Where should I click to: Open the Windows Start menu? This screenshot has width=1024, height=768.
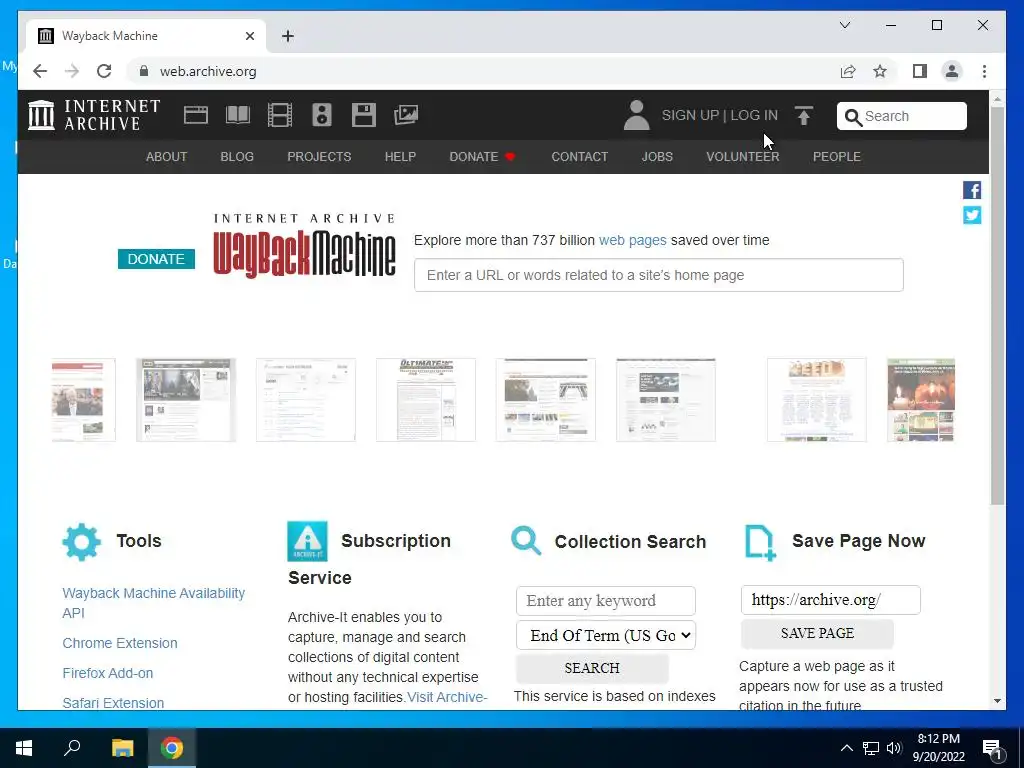pyautogui.click(x=24, y=748)
